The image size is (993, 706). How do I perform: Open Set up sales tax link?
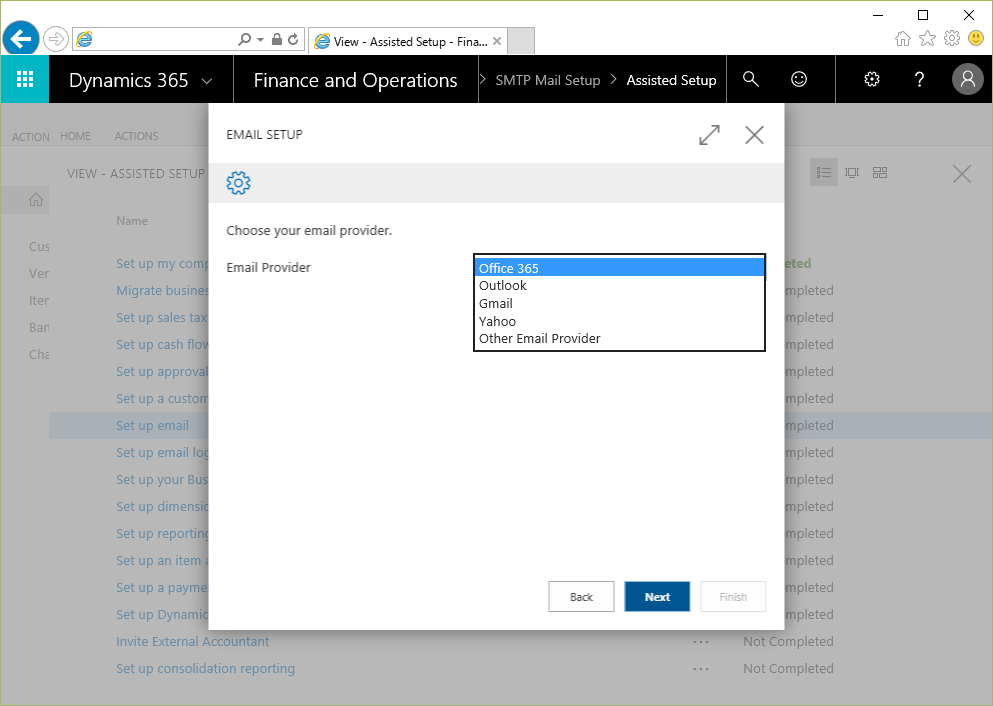pyautogui.click(x=161, y=318)
